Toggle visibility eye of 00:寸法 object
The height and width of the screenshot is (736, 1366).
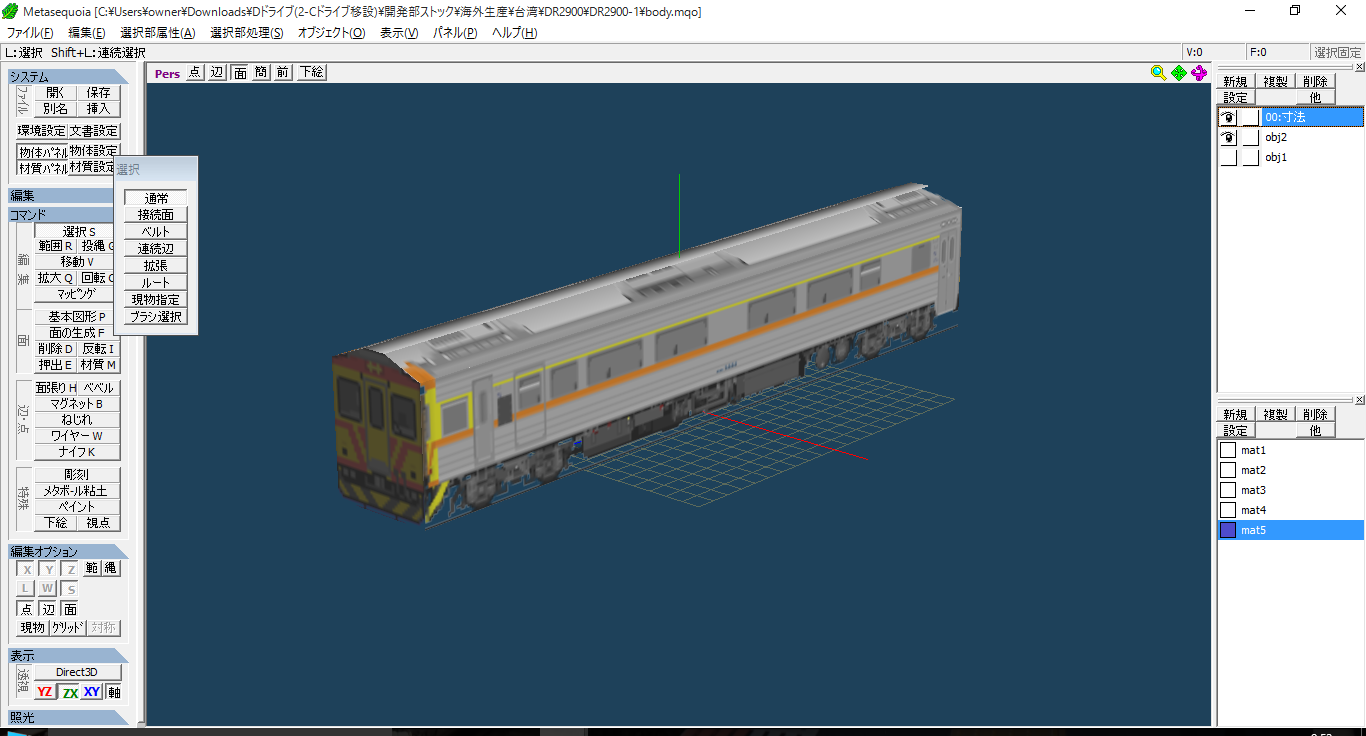pos(1228,117)
